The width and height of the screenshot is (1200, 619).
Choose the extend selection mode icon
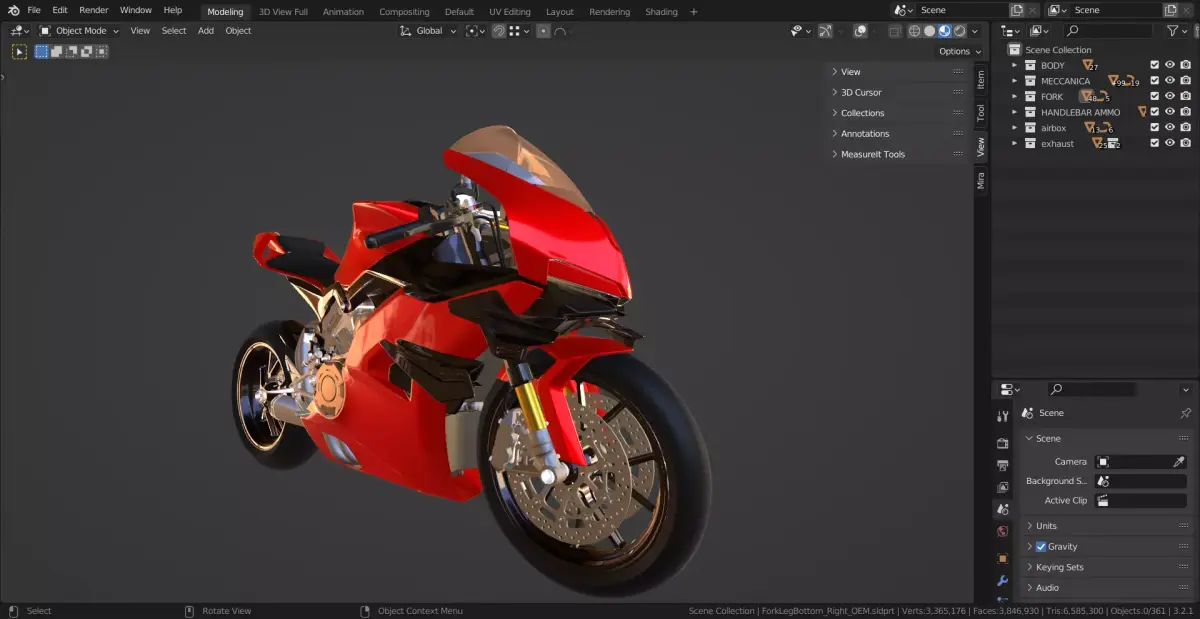(56, 51)
